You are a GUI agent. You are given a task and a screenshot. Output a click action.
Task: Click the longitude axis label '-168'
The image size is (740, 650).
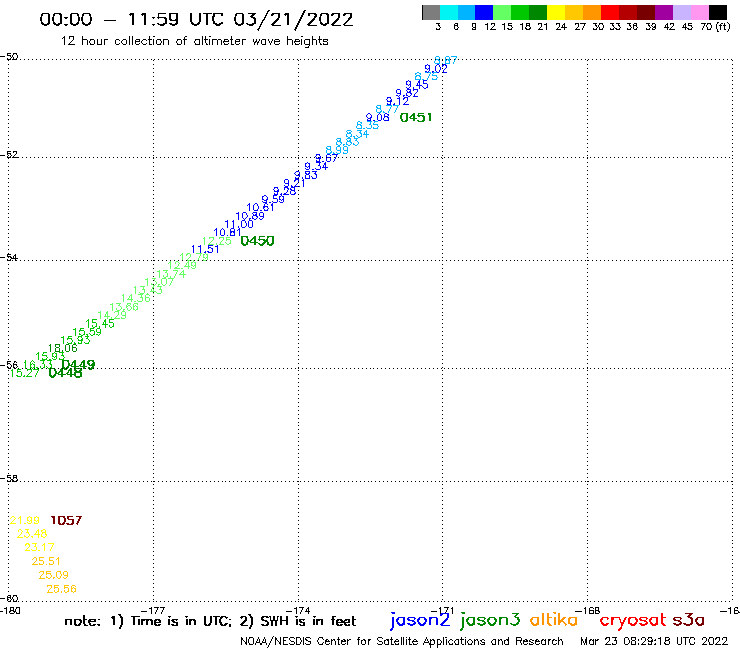pos(588,610)
